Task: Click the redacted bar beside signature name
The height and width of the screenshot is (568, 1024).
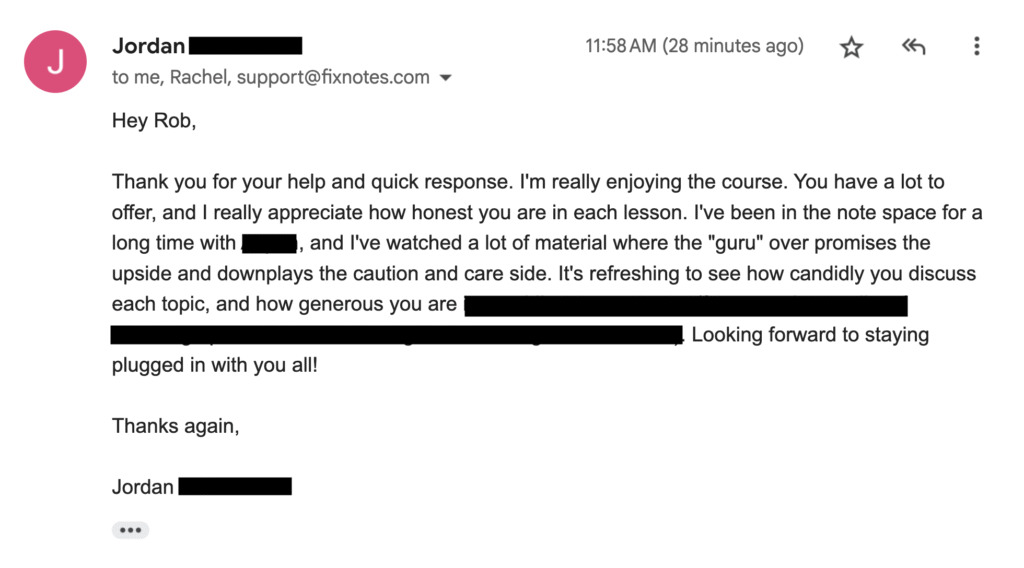Action: 235,487
